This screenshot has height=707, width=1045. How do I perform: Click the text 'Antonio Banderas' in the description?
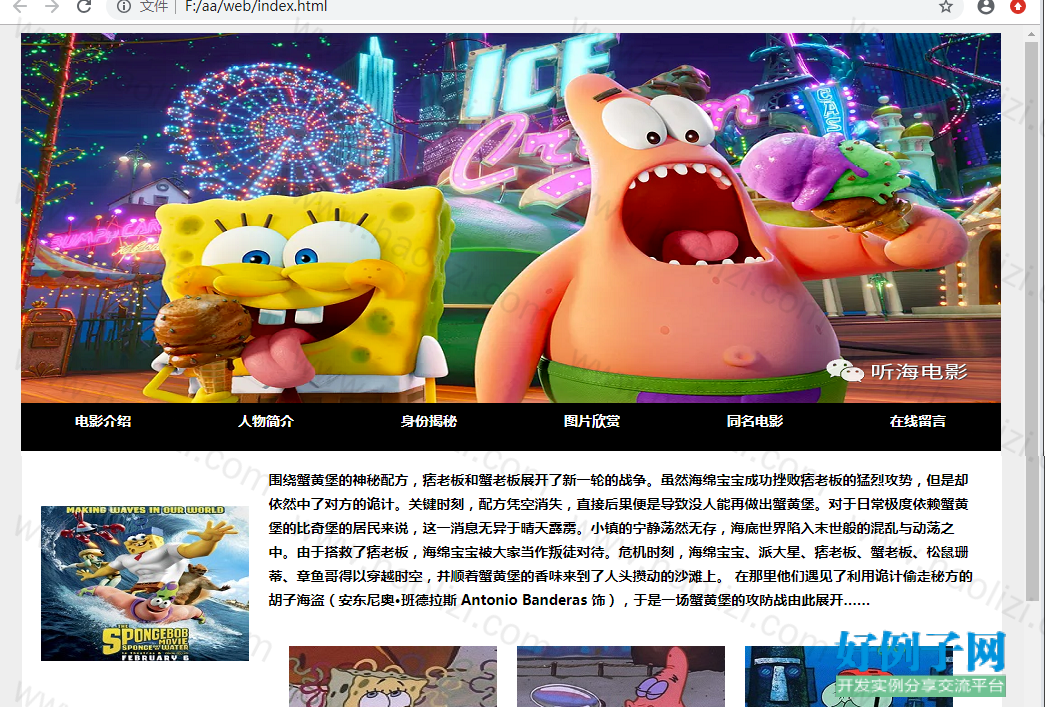coord(524,600)
